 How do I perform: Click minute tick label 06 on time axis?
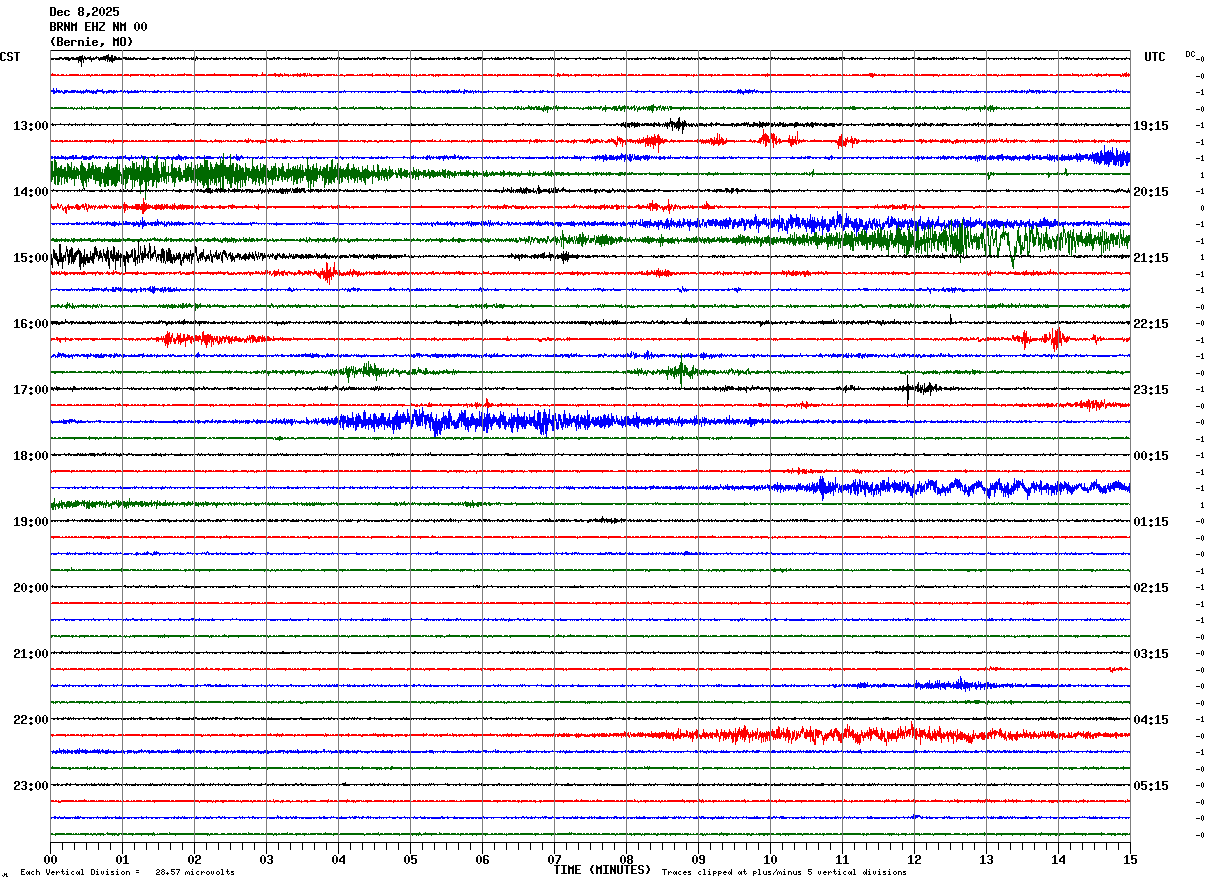(x=482, y=860)
